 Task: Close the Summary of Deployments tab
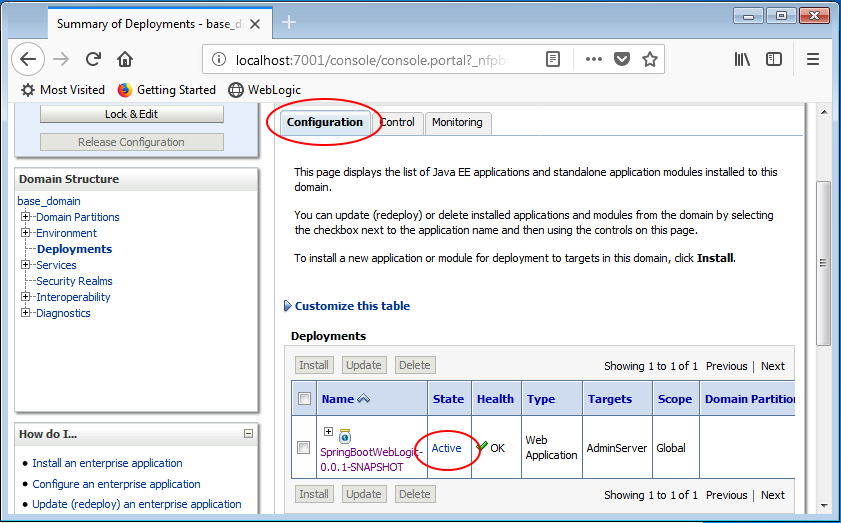255,24
